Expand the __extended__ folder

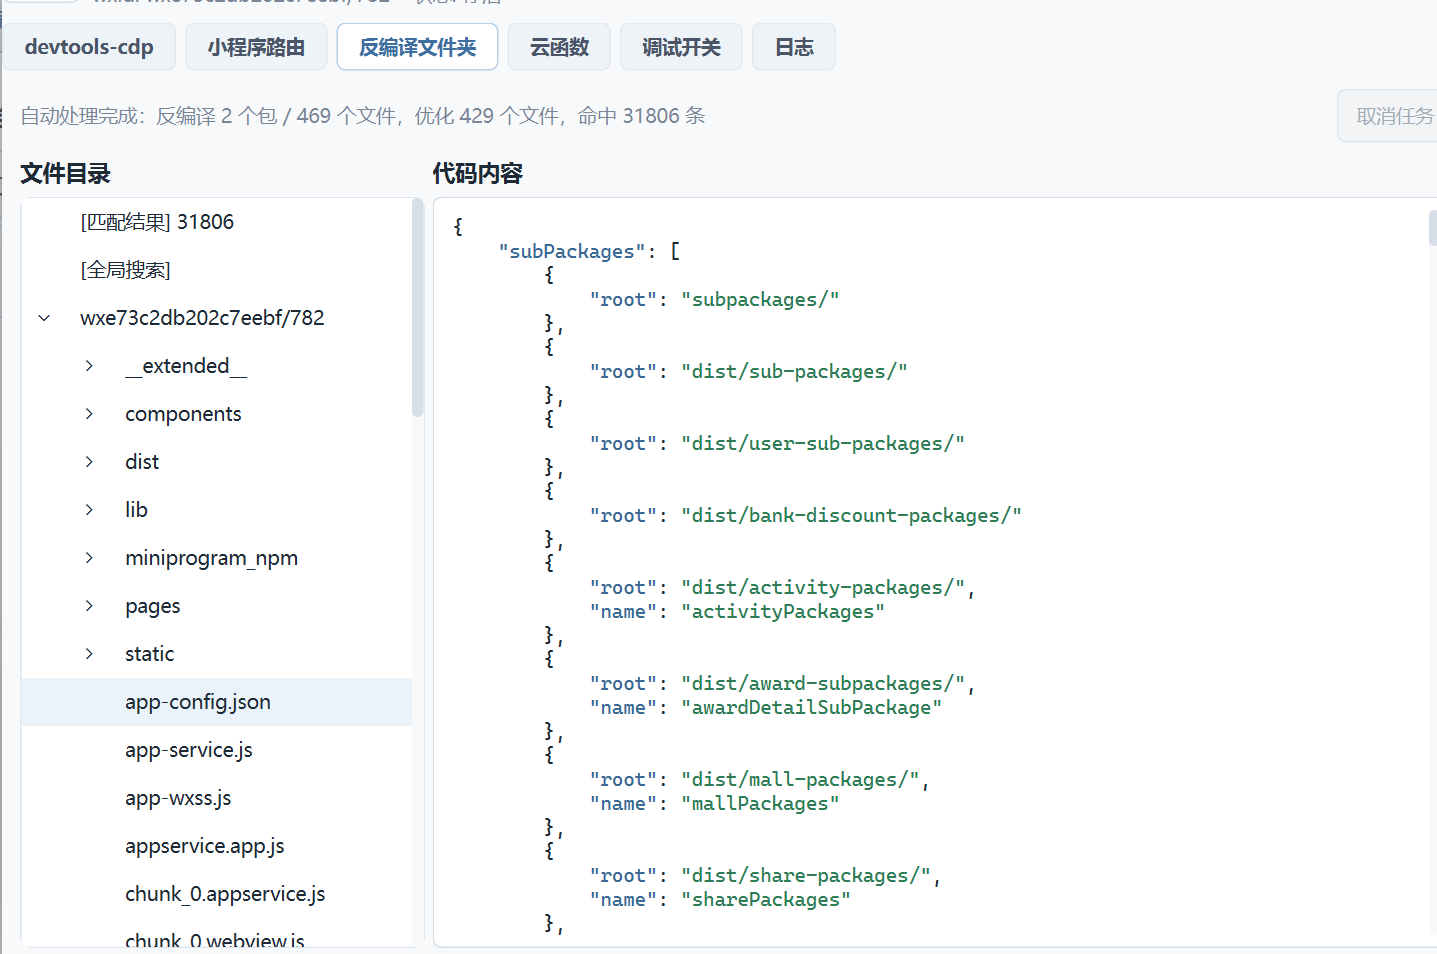tap(89, 366)
